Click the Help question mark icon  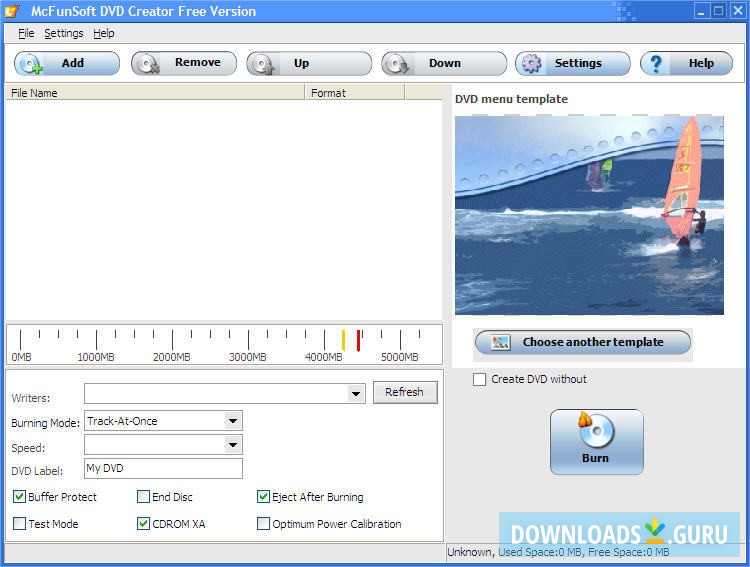click(656, 64)
